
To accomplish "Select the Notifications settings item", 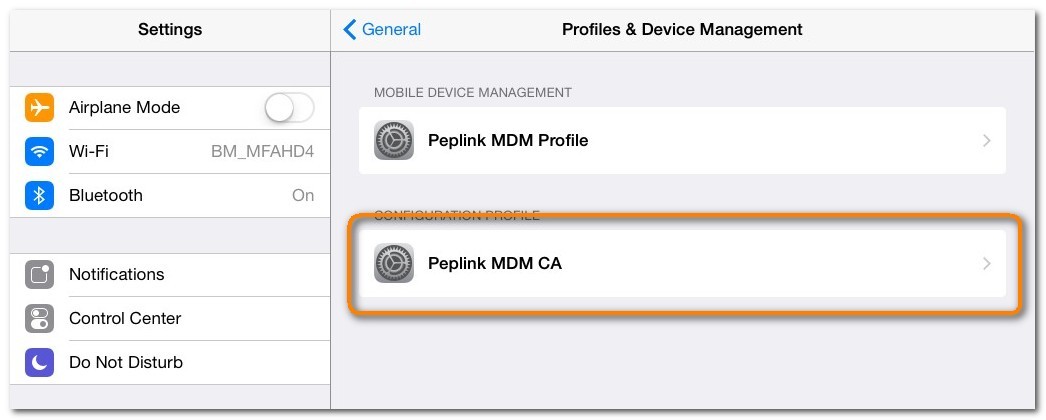I will (x=116, y=274).
